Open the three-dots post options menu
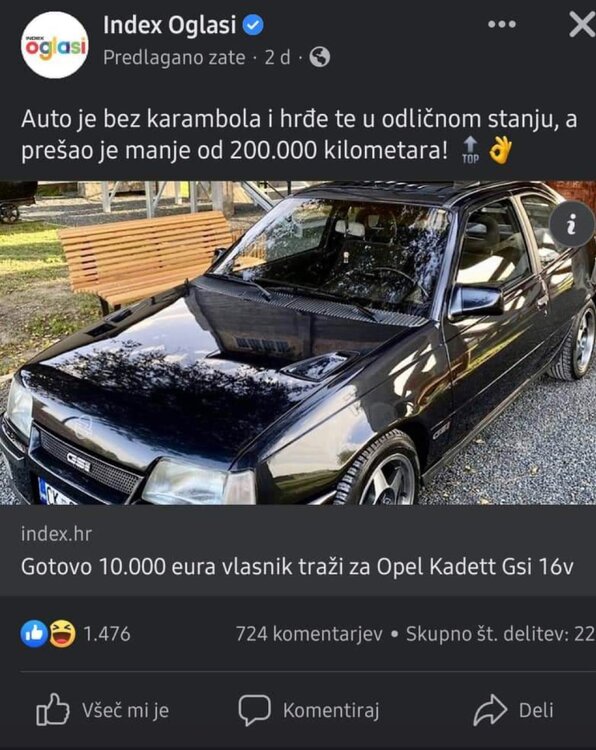 coord(502,24)
